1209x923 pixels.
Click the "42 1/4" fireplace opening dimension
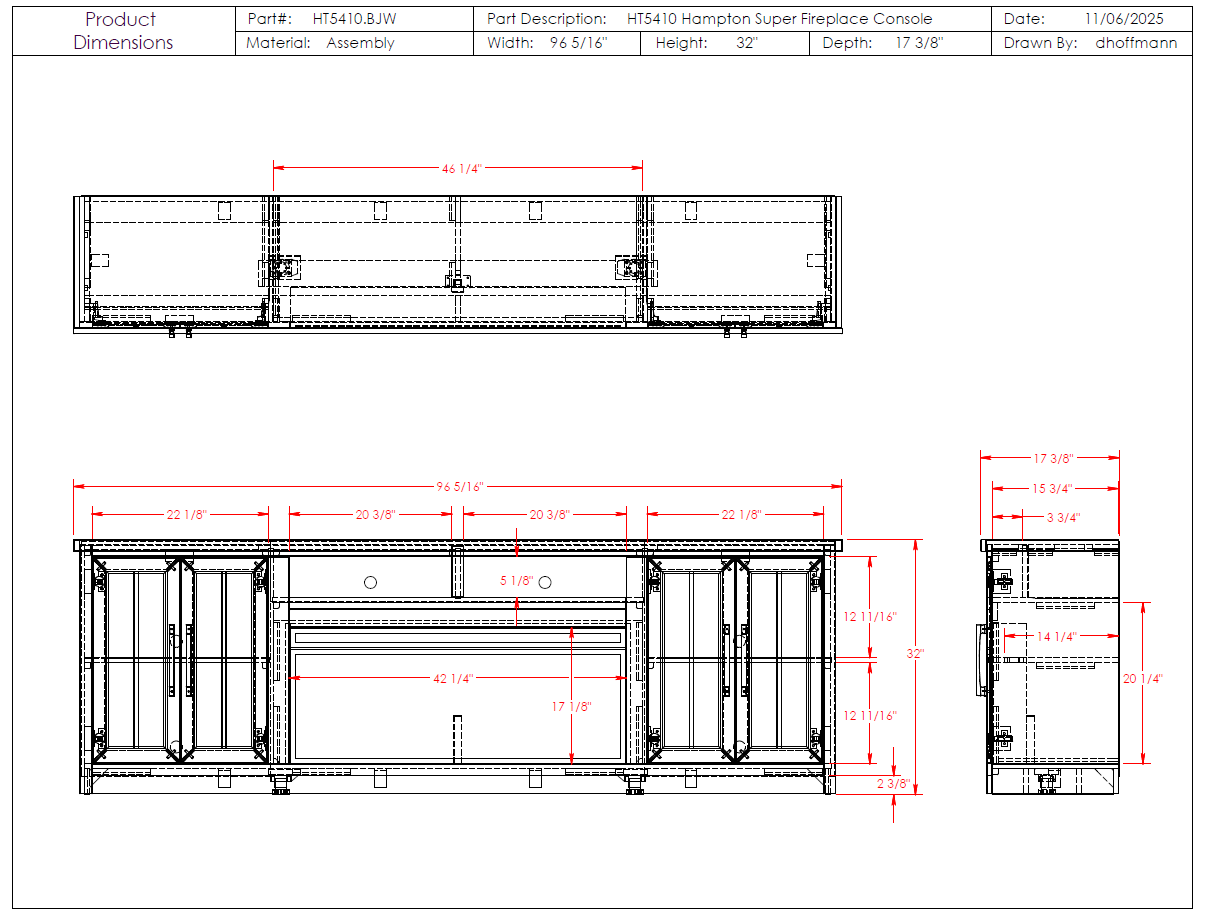pos(454,679)
